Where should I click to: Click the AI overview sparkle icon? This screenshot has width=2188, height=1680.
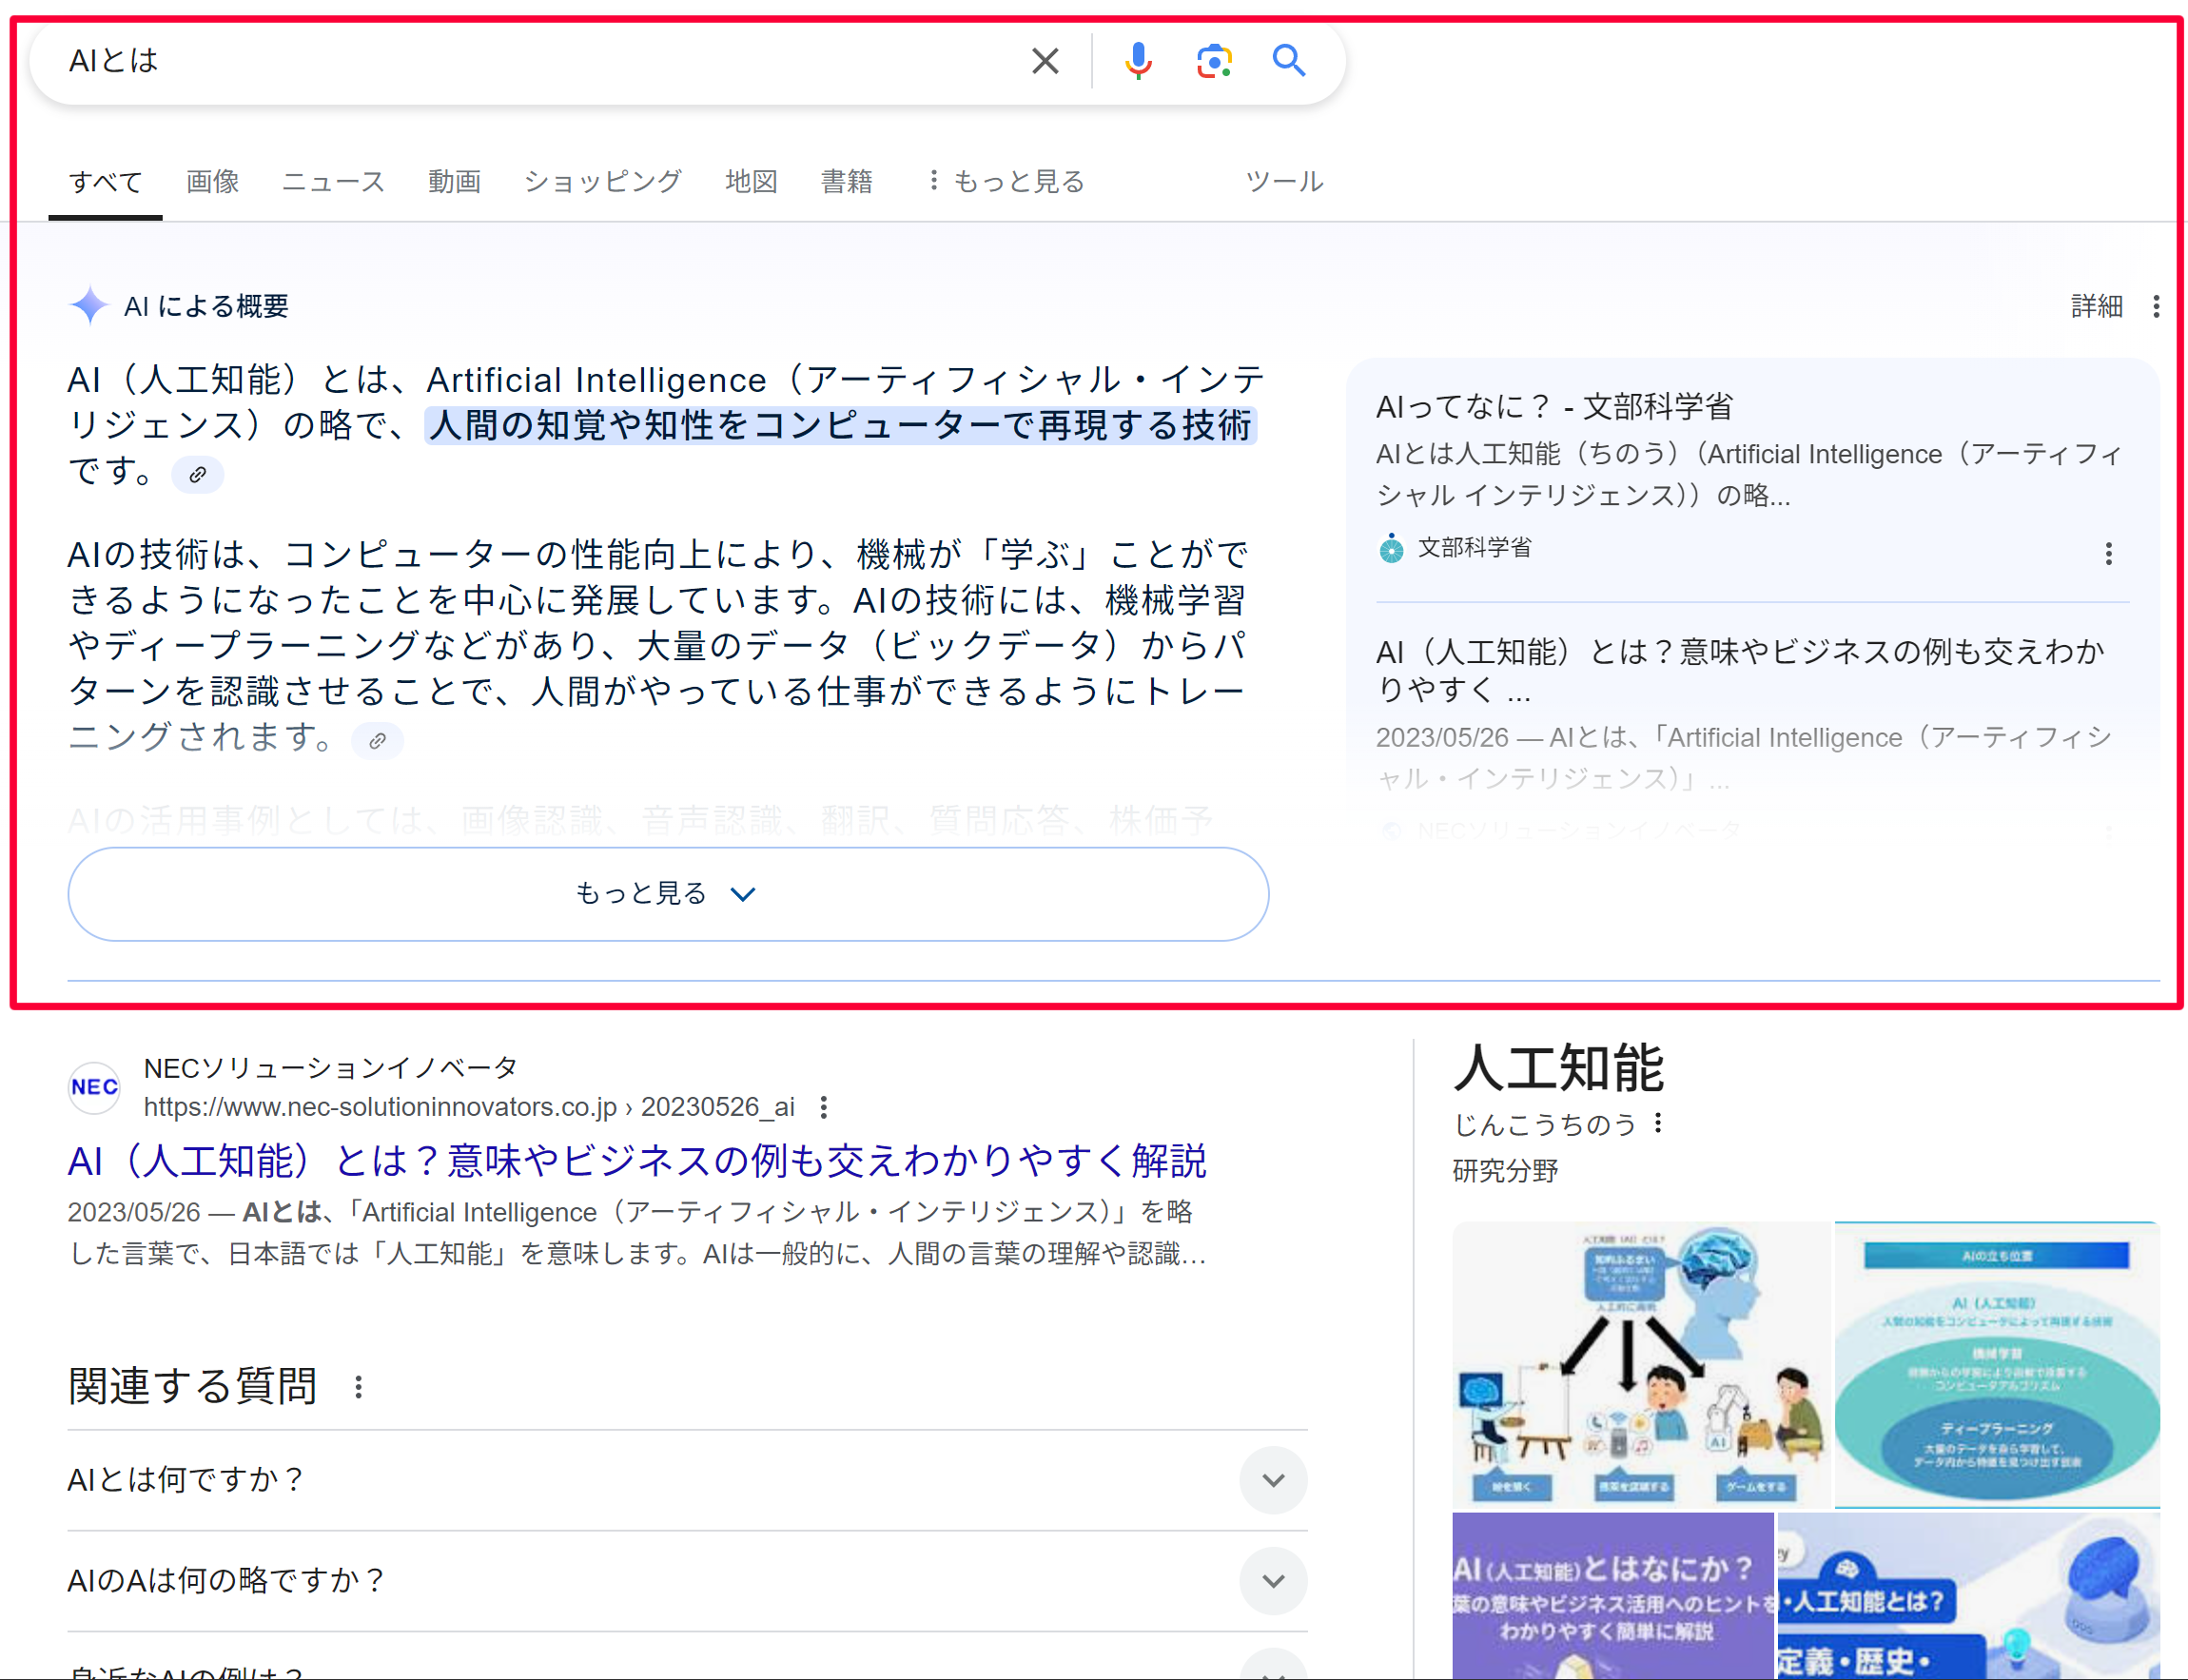point(89,305)
